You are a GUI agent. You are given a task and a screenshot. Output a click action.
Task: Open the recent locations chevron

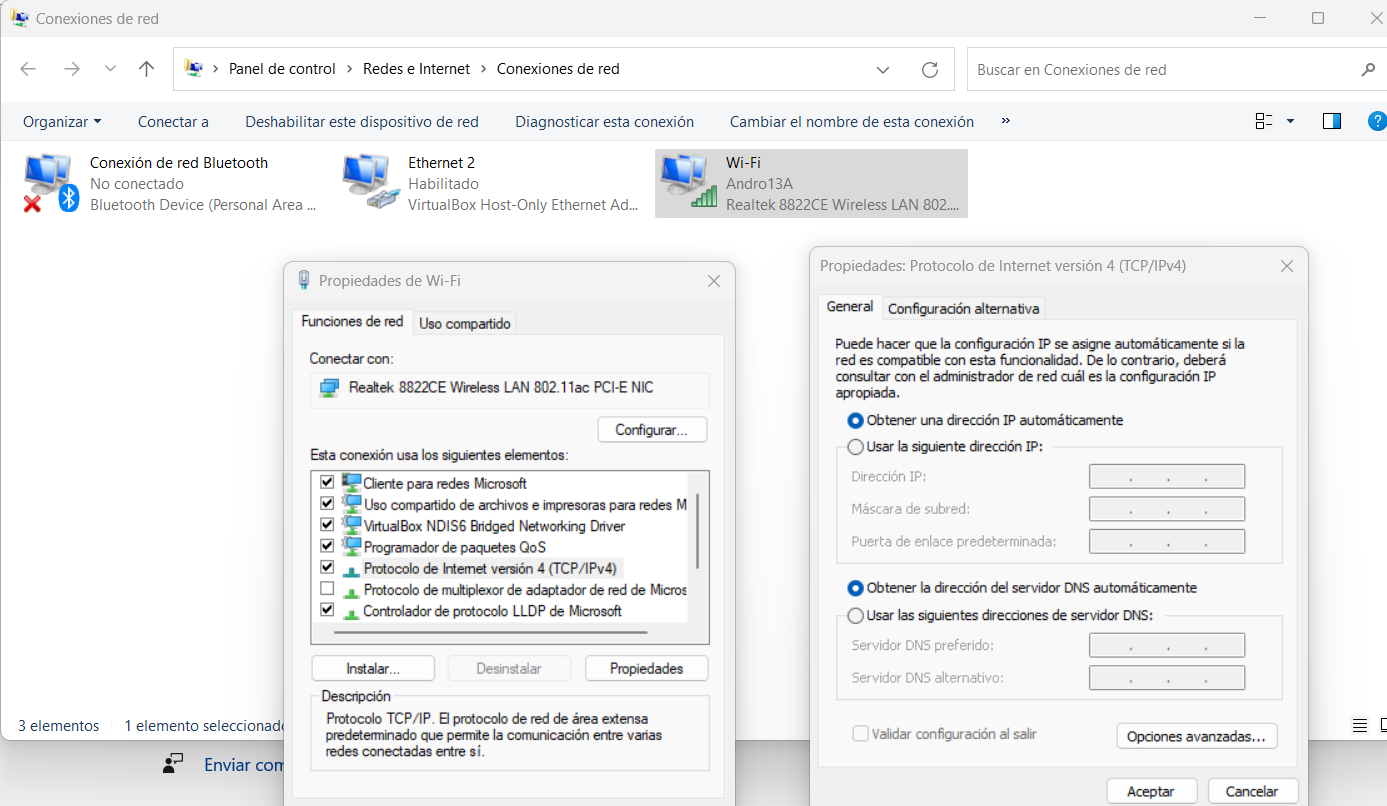pos(110,69)
